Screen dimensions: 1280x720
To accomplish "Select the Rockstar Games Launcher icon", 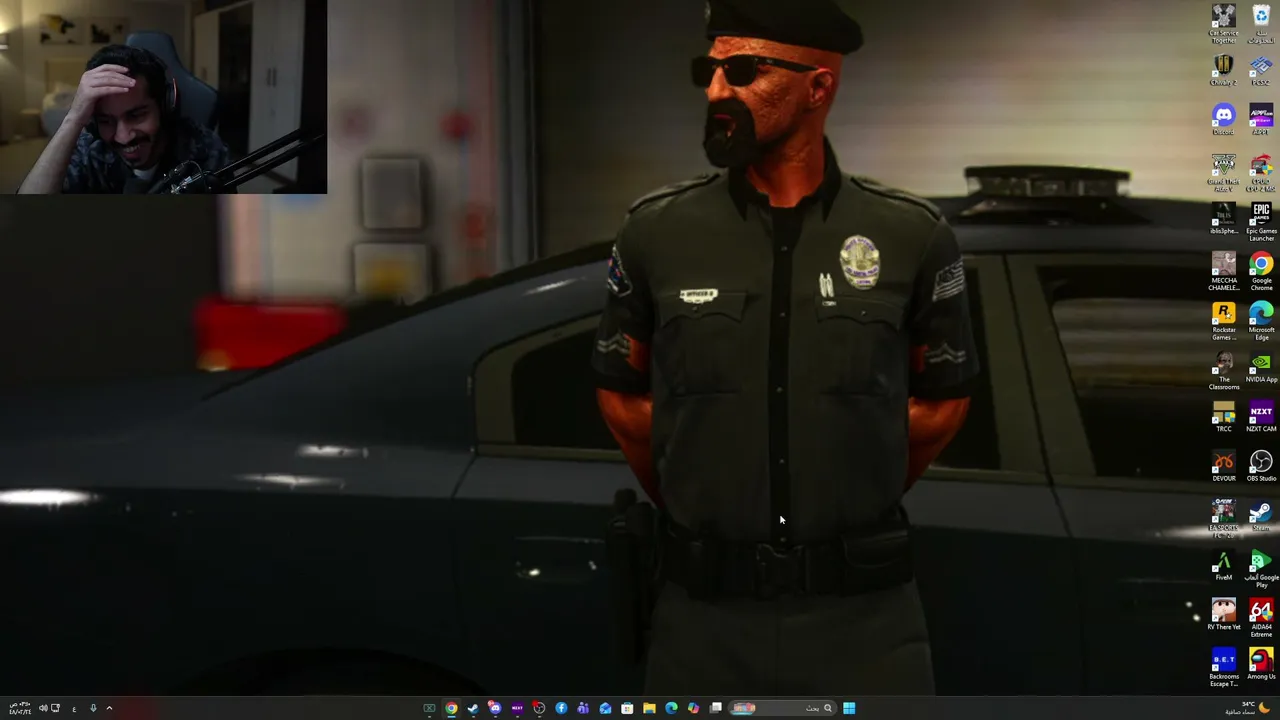I will point(1223,321).
